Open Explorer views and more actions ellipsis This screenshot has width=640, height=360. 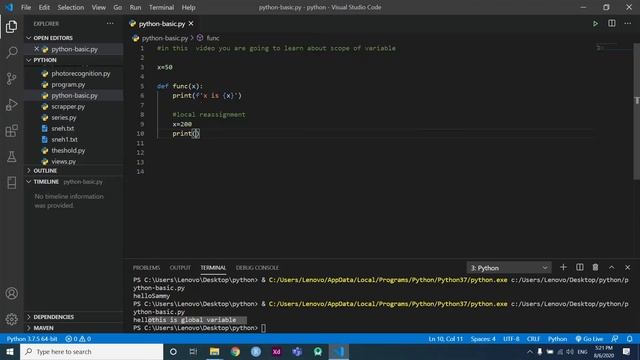[x=110, y=24]
